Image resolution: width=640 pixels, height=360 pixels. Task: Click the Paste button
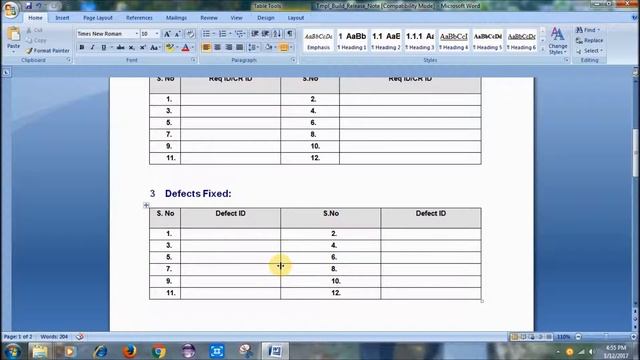click(13, 39)
